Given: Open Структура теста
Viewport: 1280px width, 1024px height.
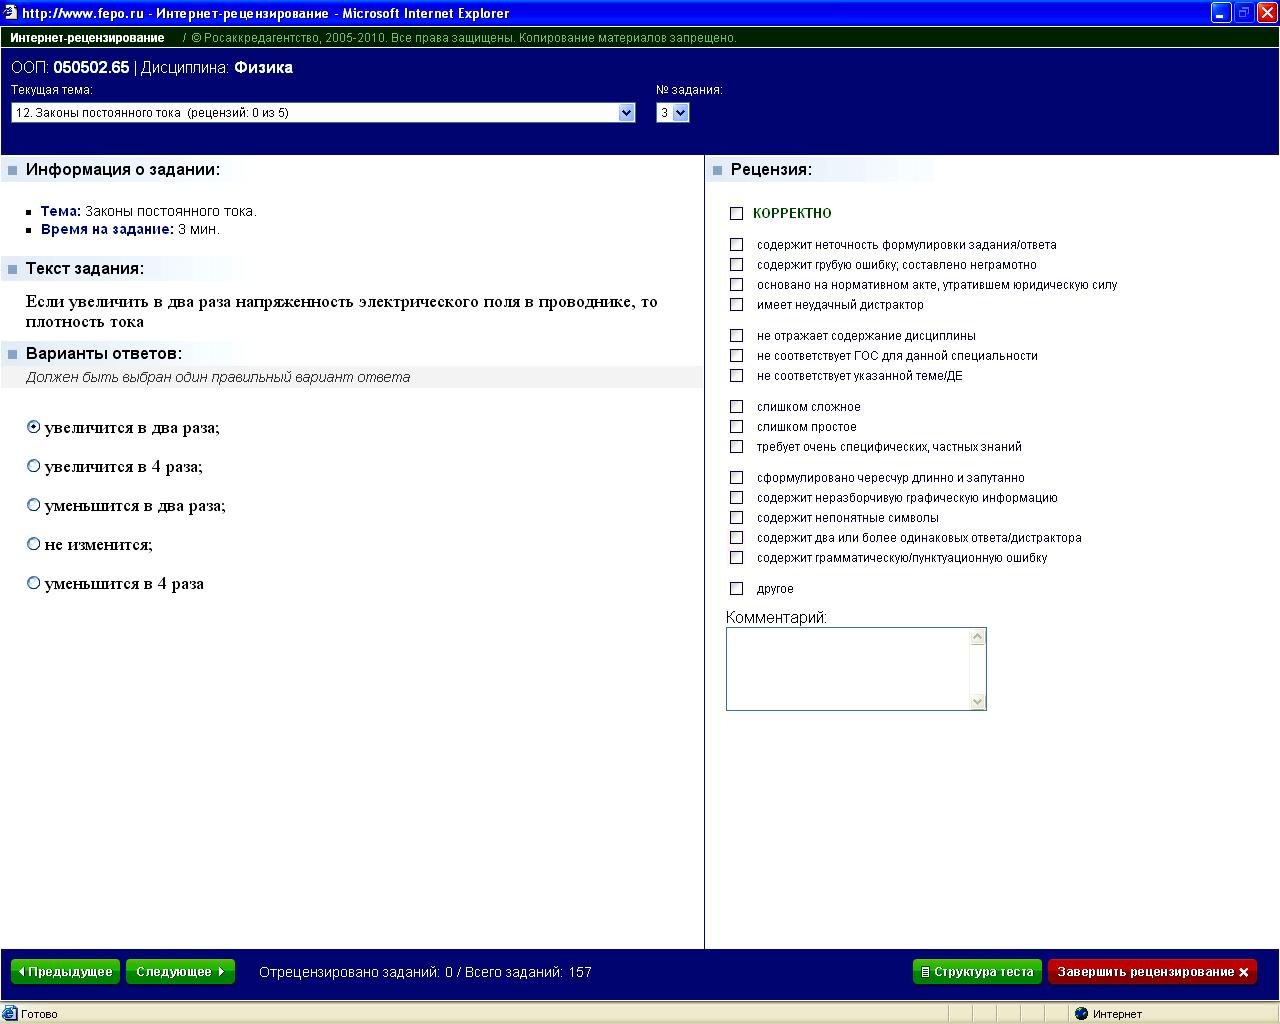Looking at the screenshot, I should 977,972.
